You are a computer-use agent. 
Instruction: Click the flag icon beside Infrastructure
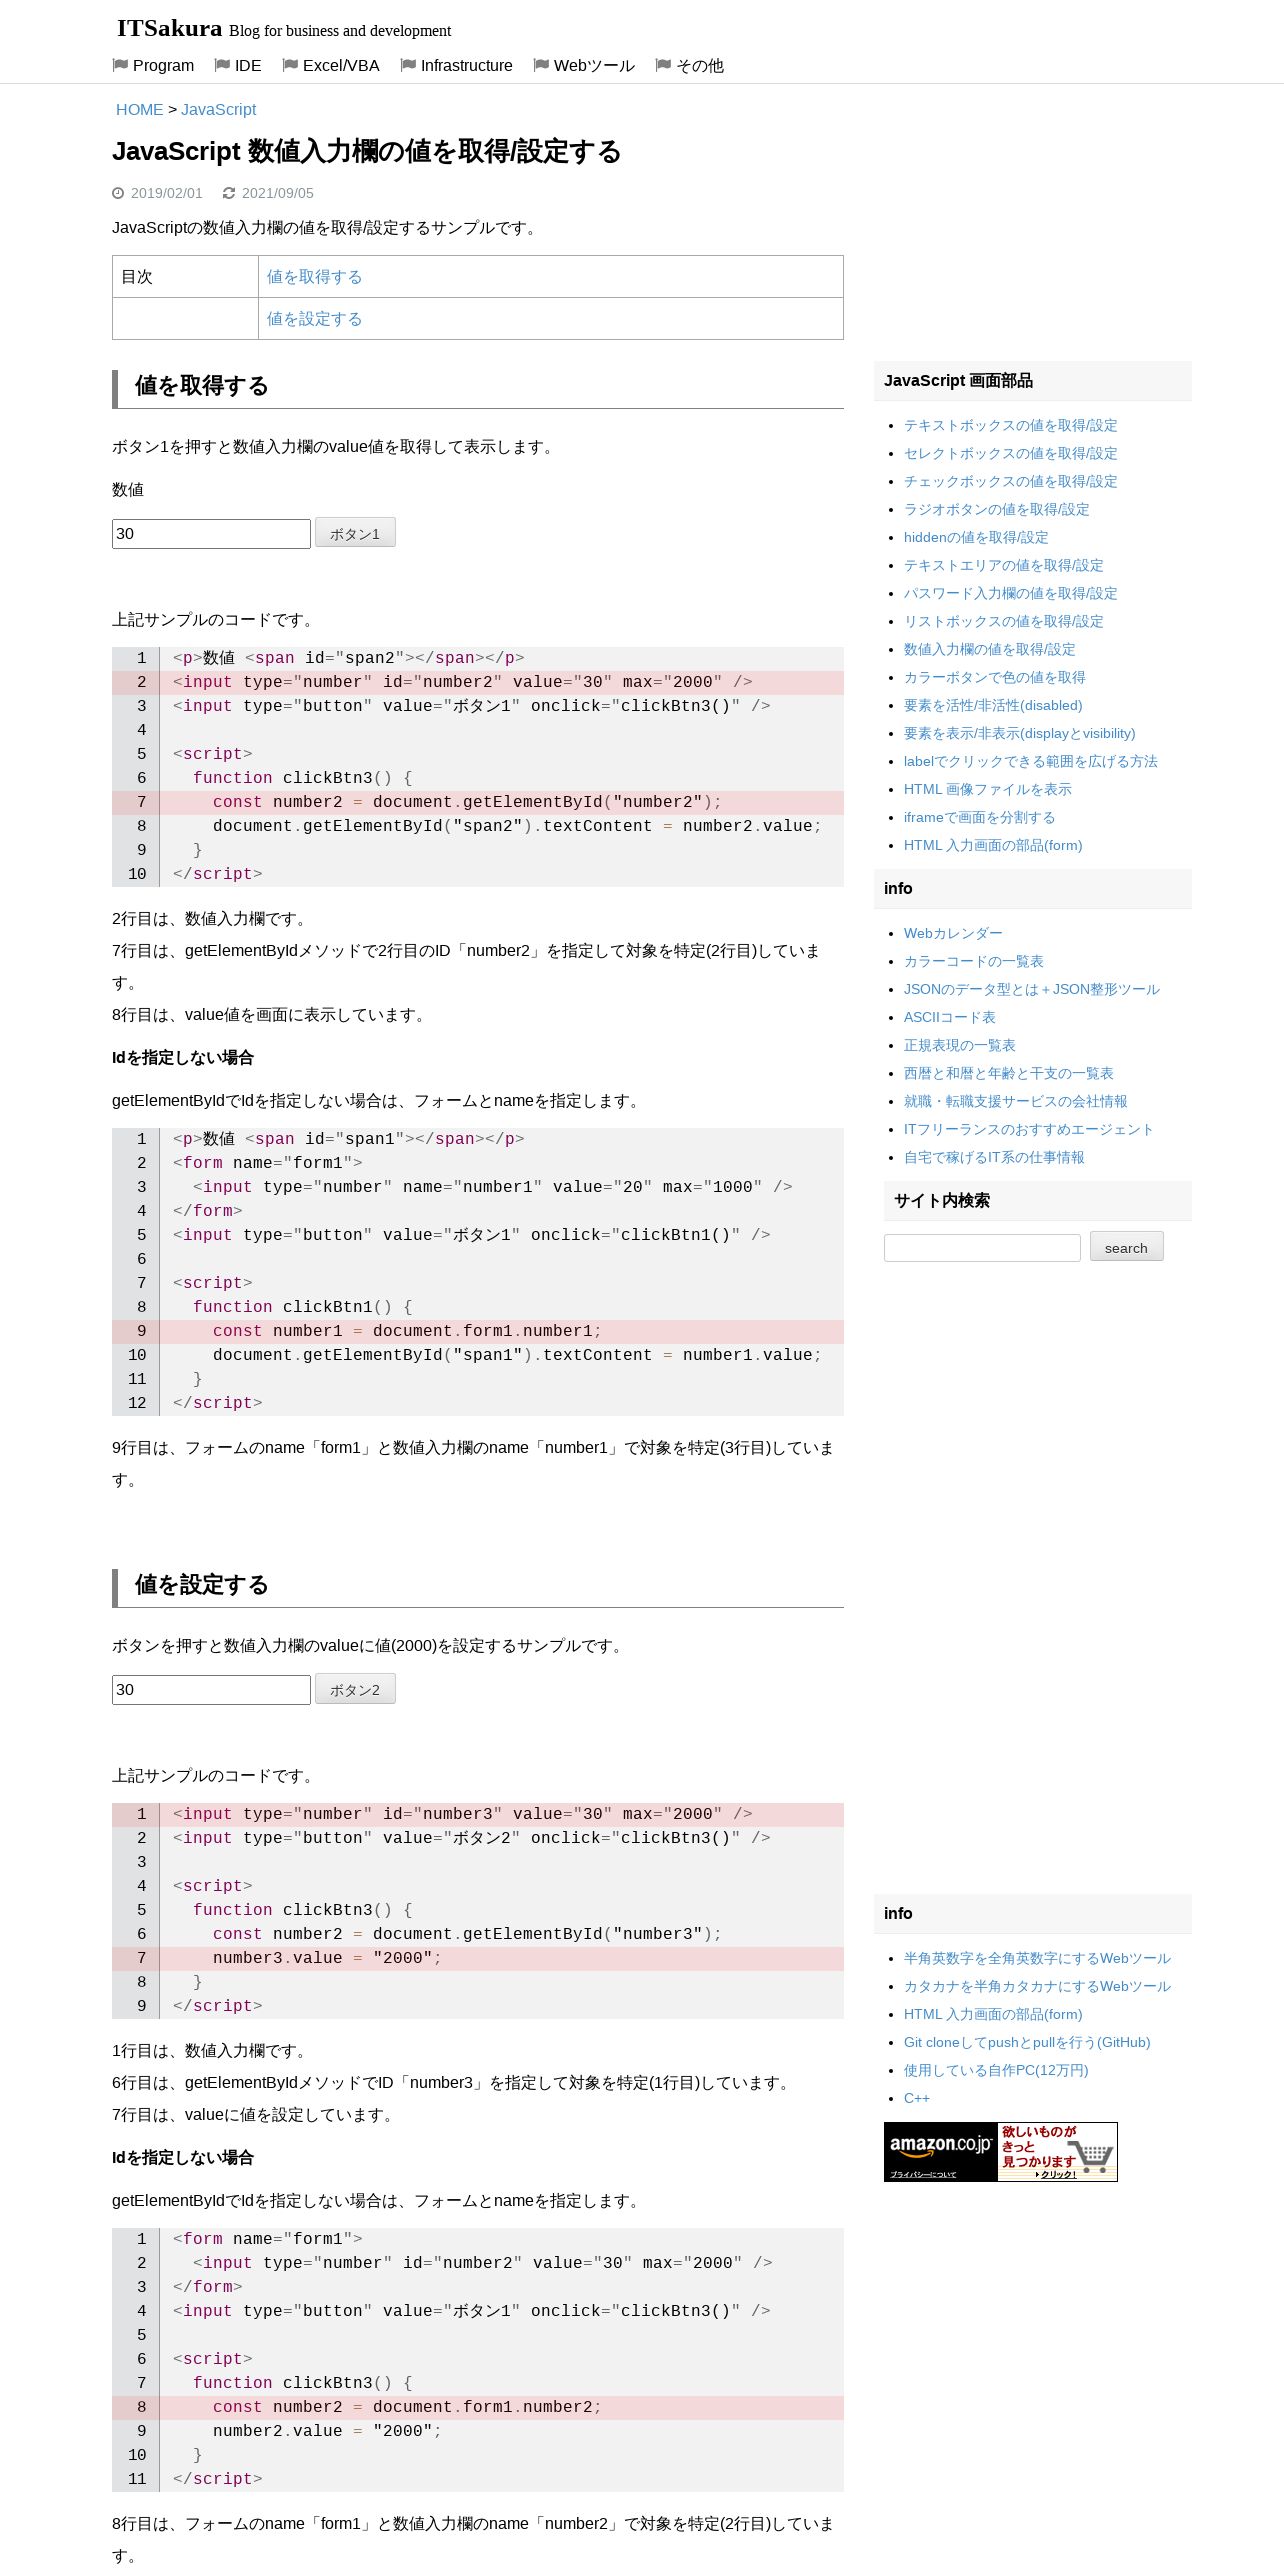click(x=408, y=65)
